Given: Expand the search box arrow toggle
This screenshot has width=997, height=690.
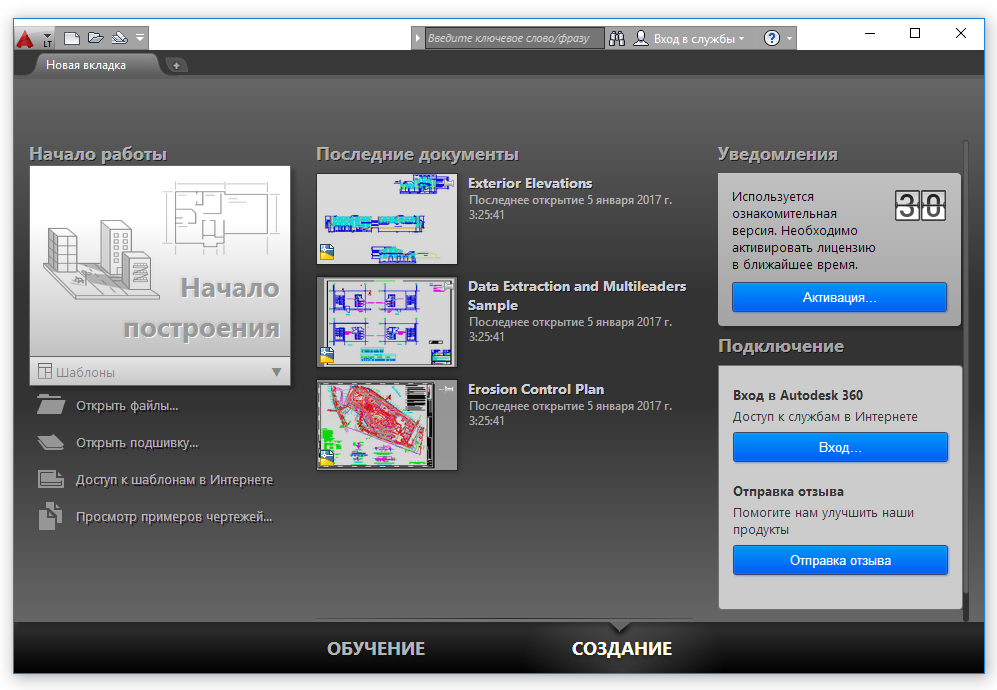Looking at the screenshot, I should pyautogui.click(x=418, y=39).
